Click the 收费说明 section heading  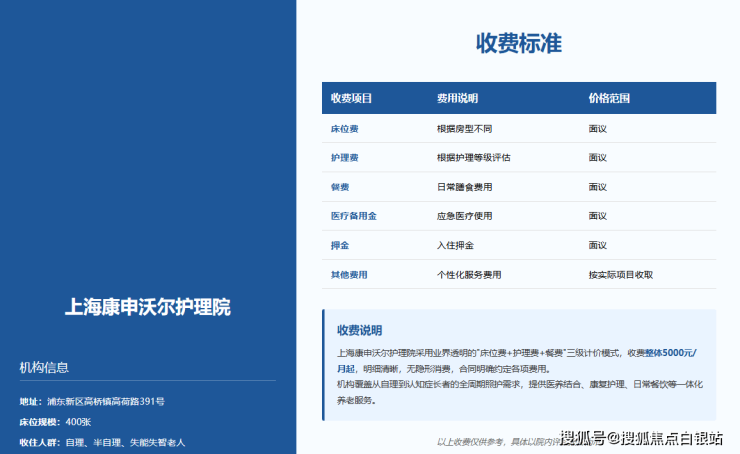[359, 330]
